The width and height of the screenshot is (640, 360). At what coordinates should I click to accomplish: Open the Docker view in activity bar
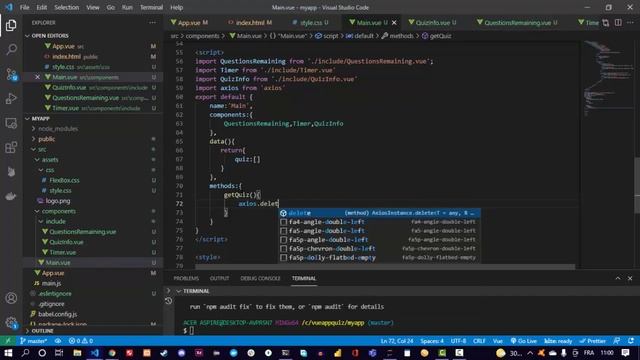(x=11, y=196)
